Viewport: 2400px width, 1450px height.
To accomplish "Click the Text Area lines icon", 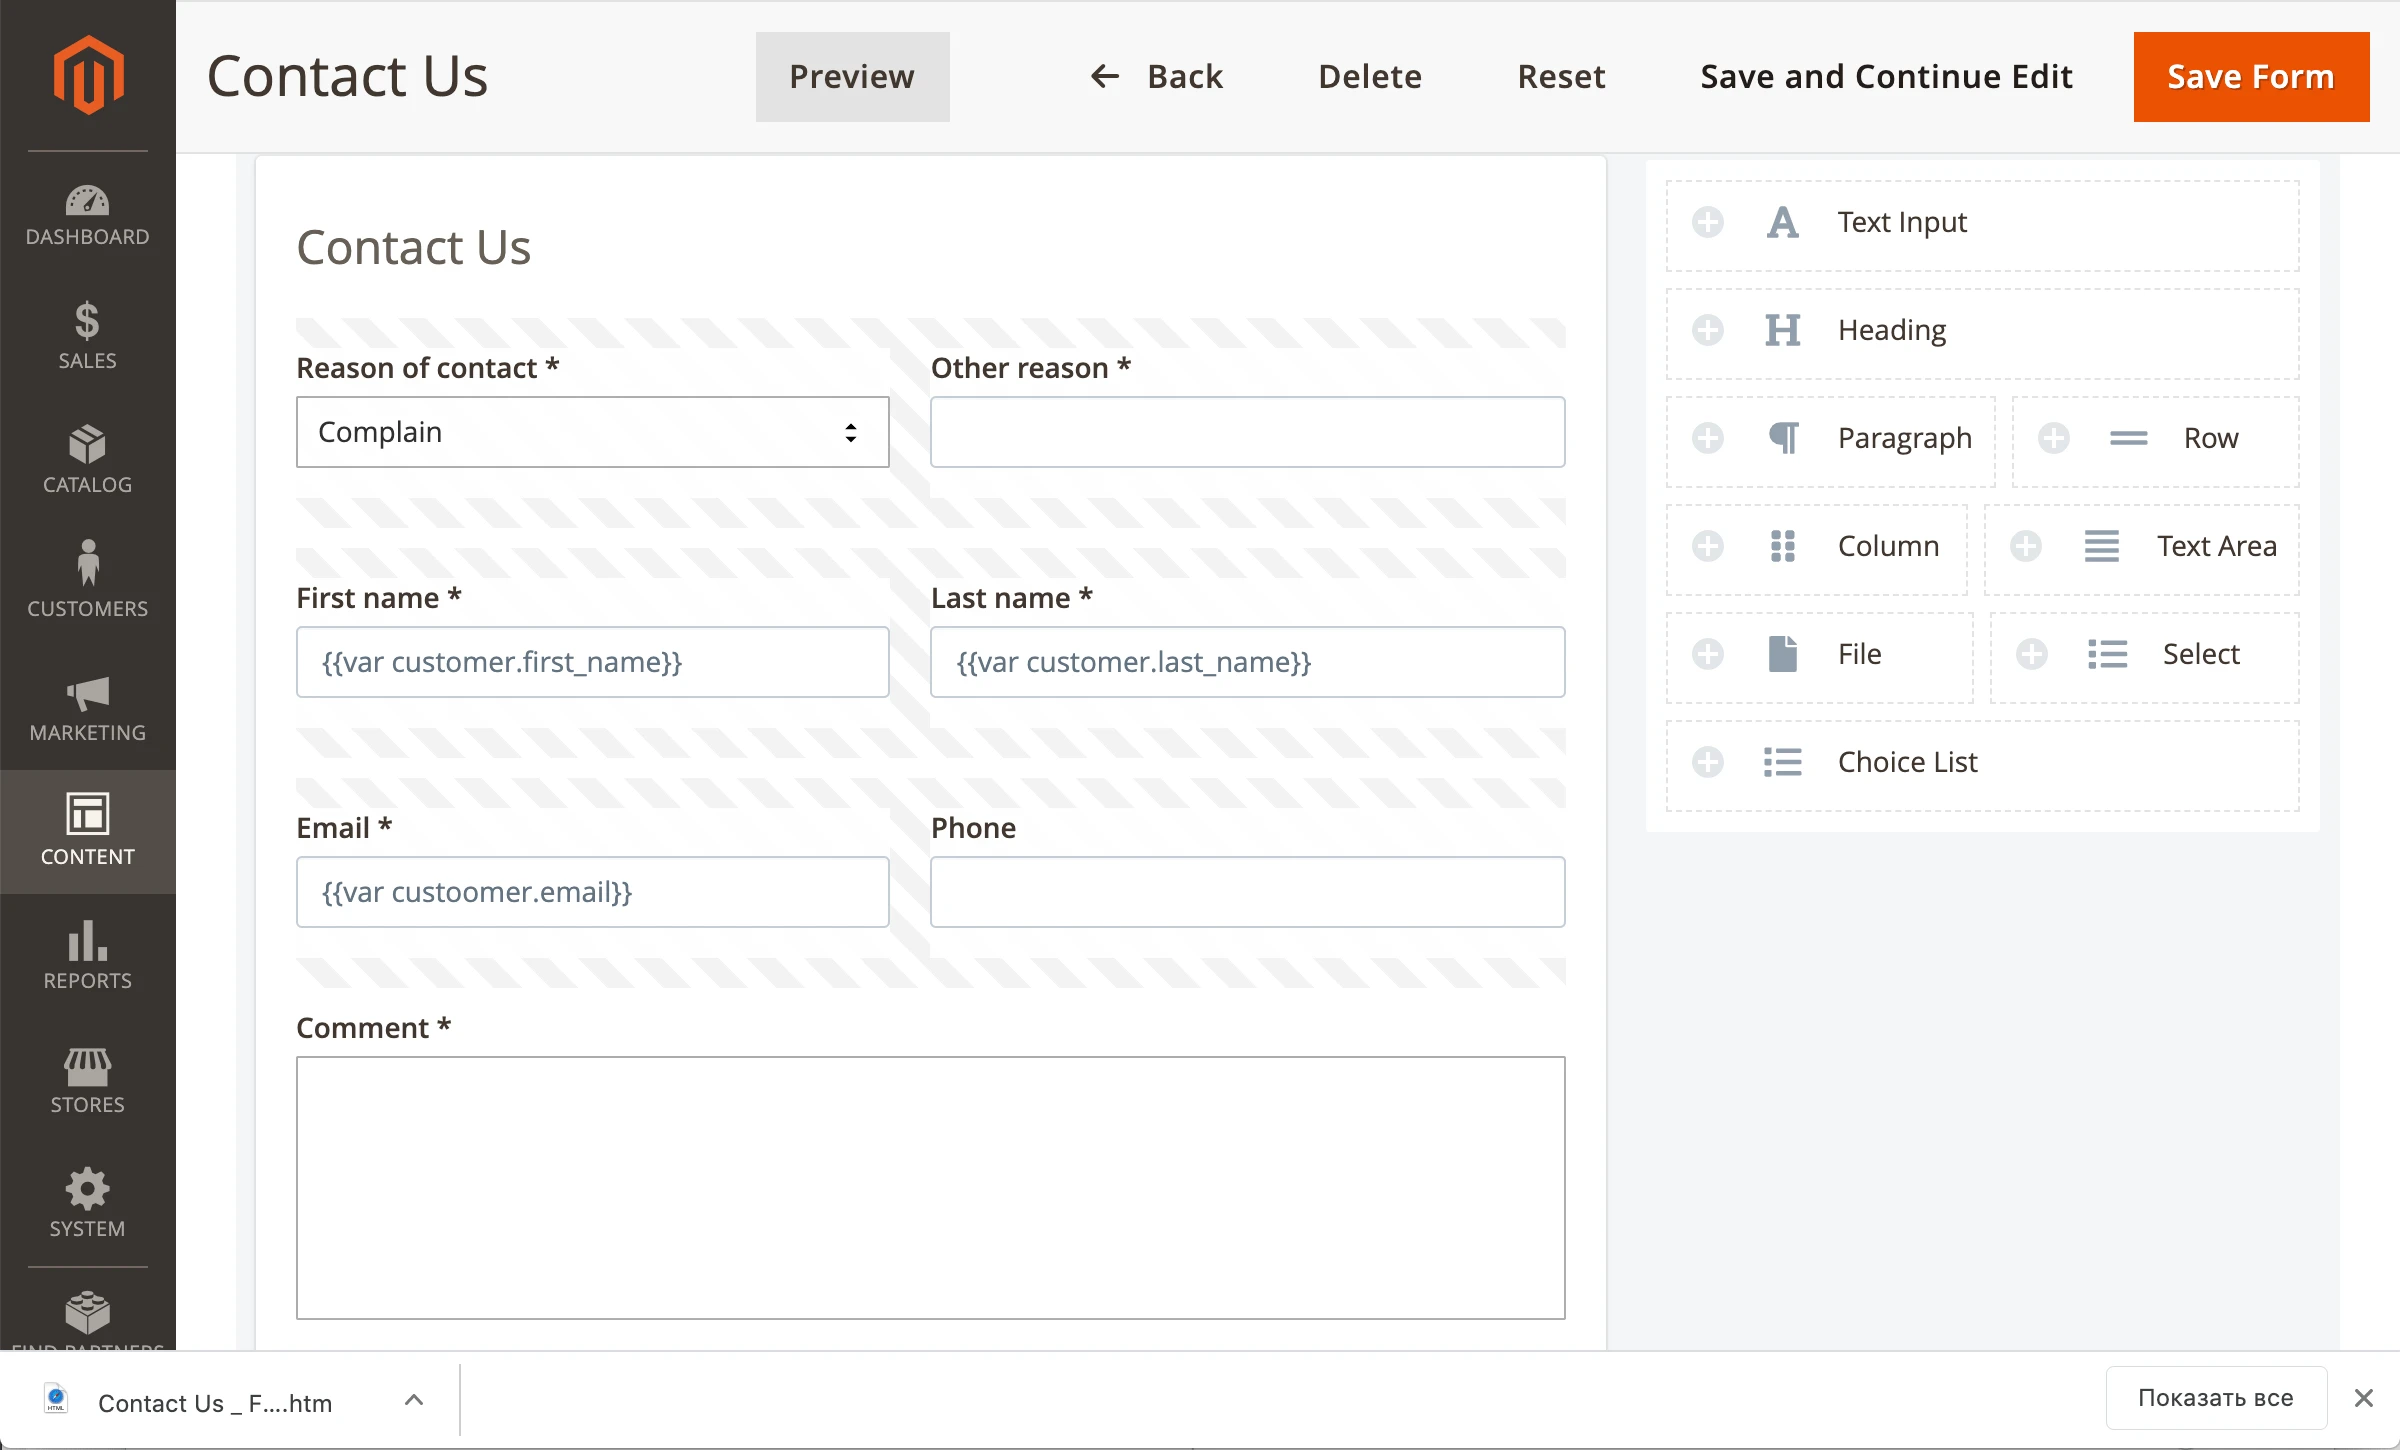I will tap(2101, 546).
